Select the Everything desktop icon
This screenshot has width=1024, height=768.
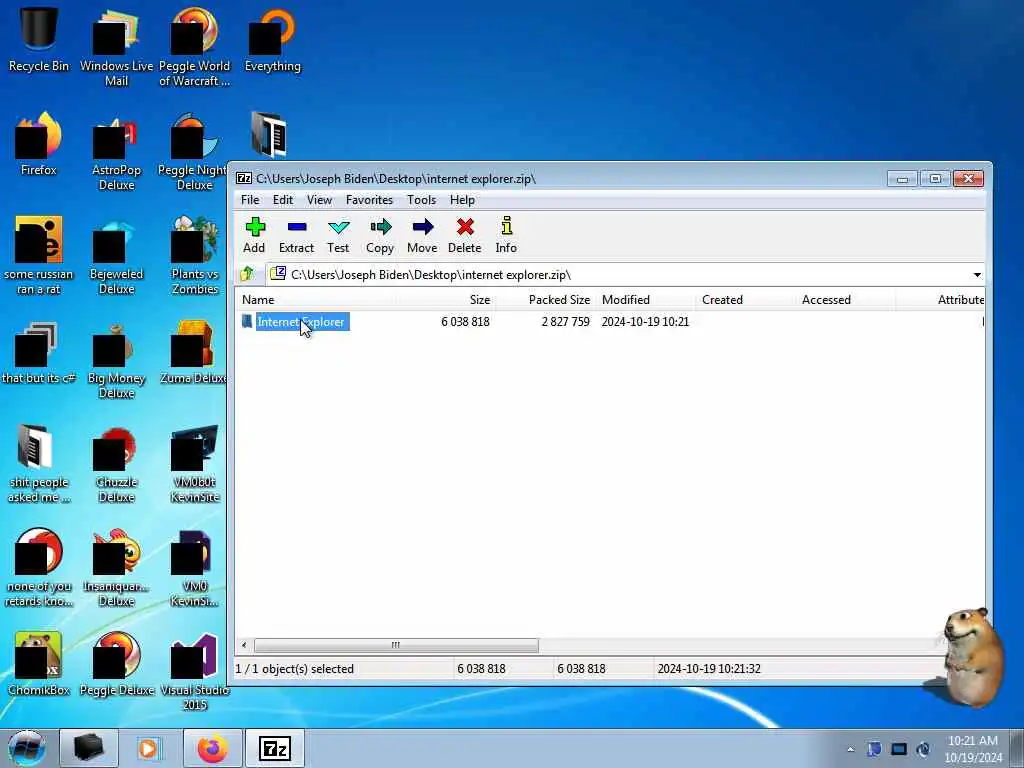(273, 39)
